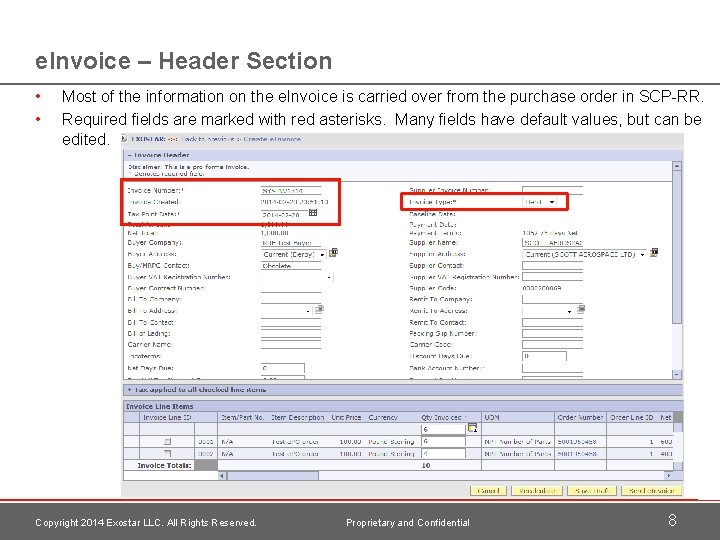The height and width of the screenshot is (540, 720).
Task: Click the Qty Invoiced apply-to-all icon
Action: click(472, 428)
